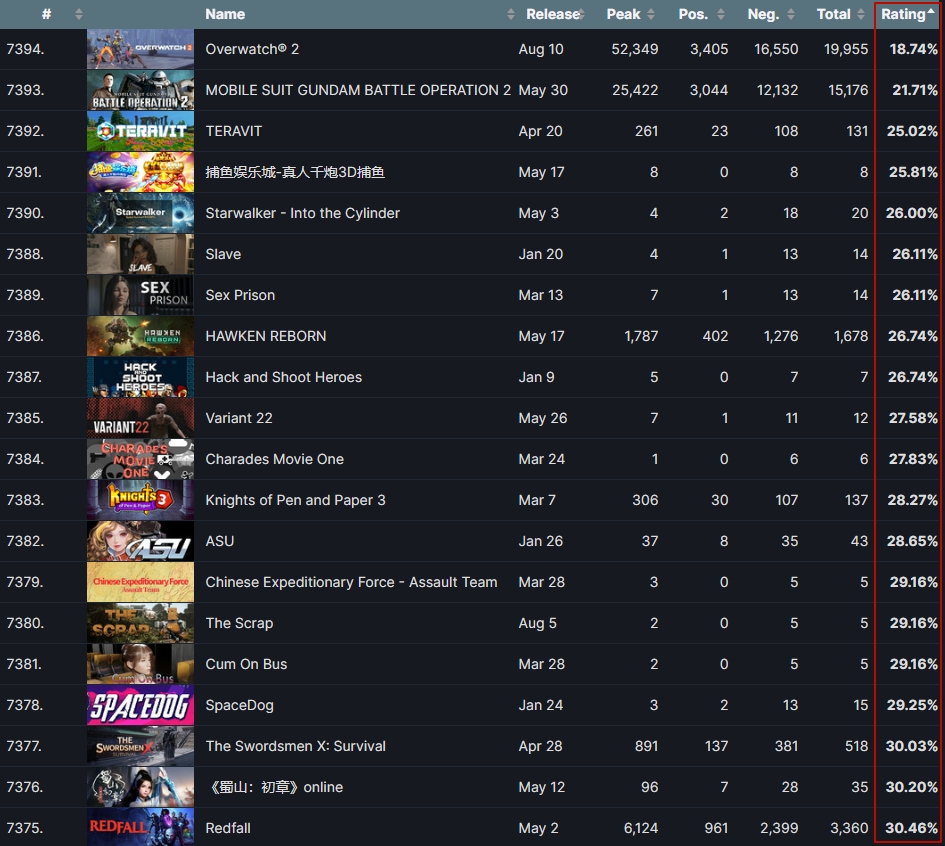Viewport: 945px width, 846px height.
Task: Open The Scrap game link
Action: click(239, 622)
